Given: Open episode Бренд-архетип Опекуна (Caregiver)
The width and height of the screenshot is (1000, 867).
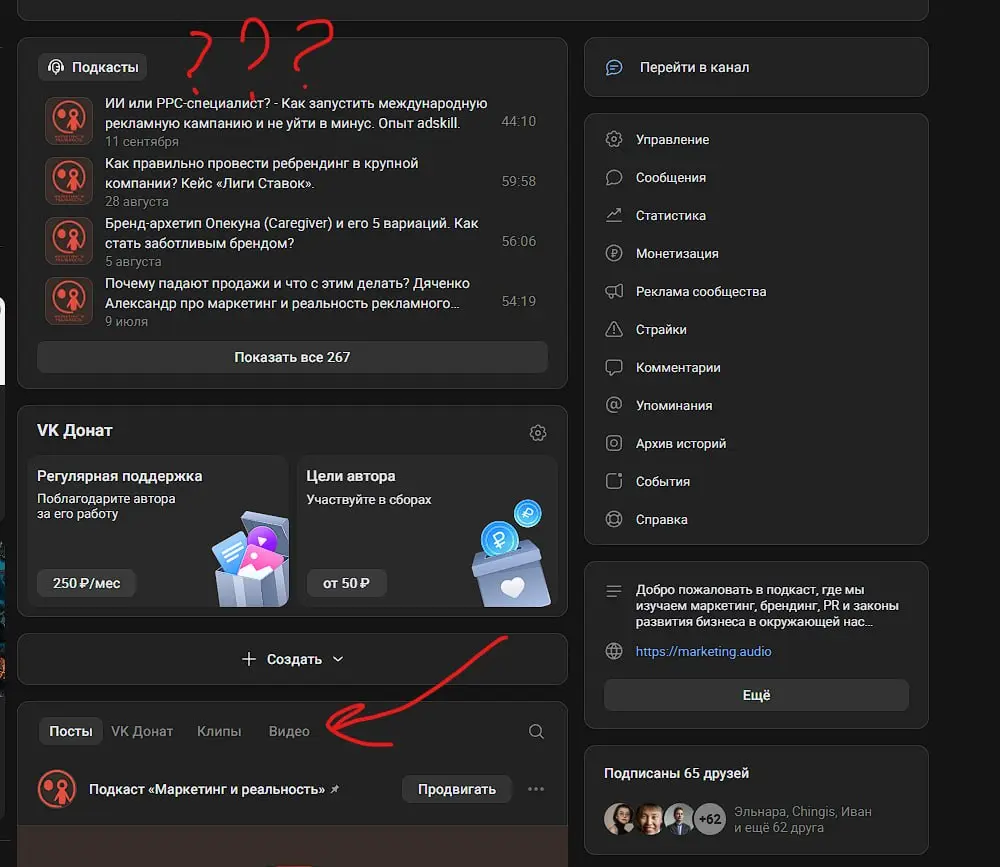Looking at the screenshot, I should pyautogui.click(x=291, y=233).
